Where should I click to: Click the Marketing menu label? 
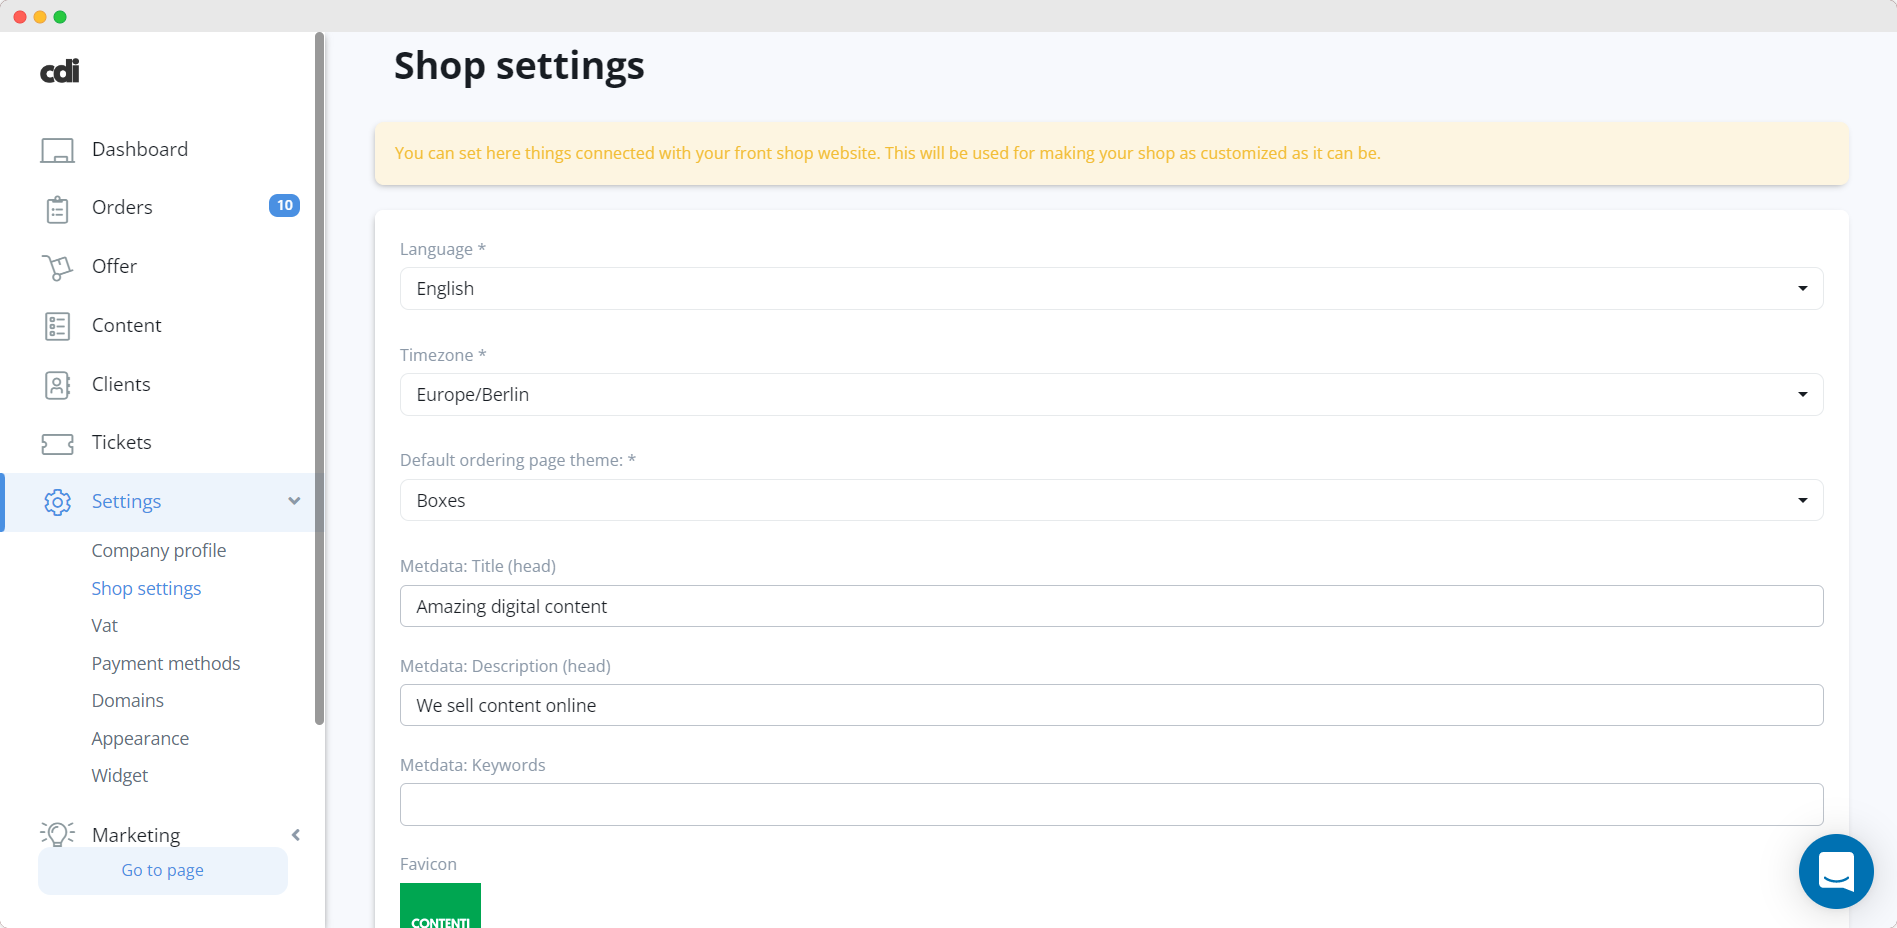pyautogui.click(x=136, y=835)
